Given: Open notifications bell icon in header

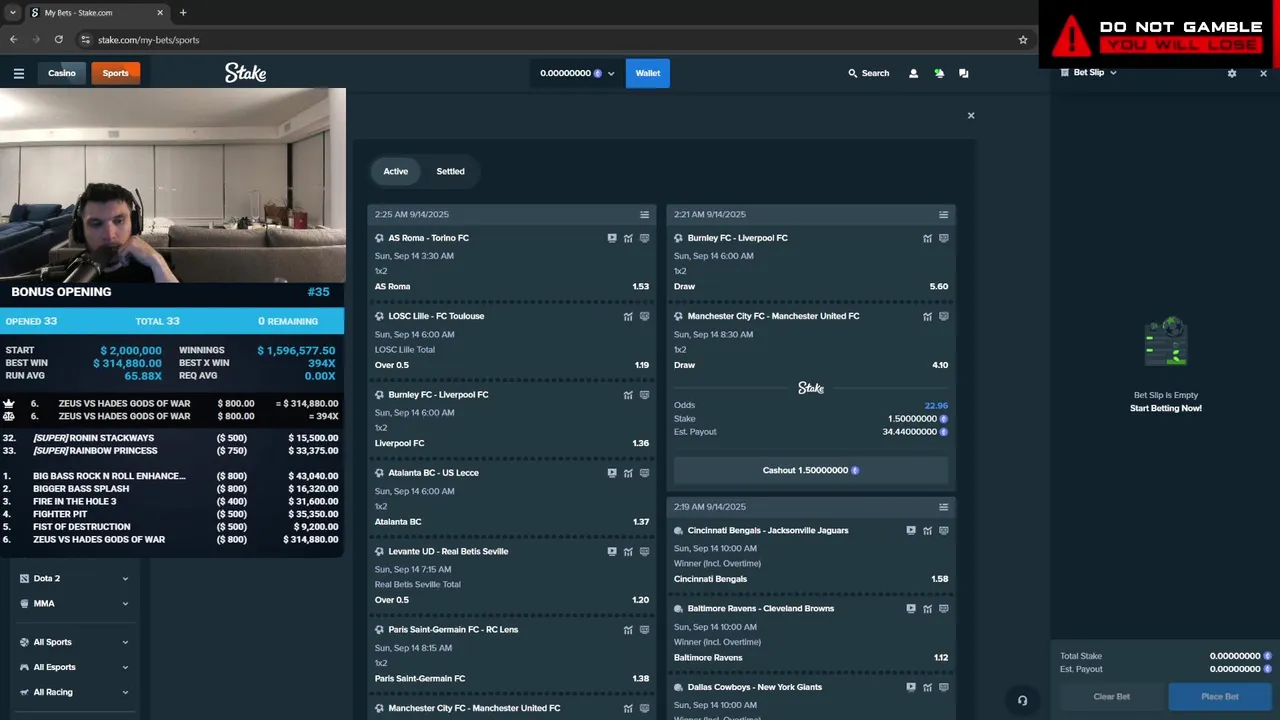Looking at the screenshot, I should (939, 73).
